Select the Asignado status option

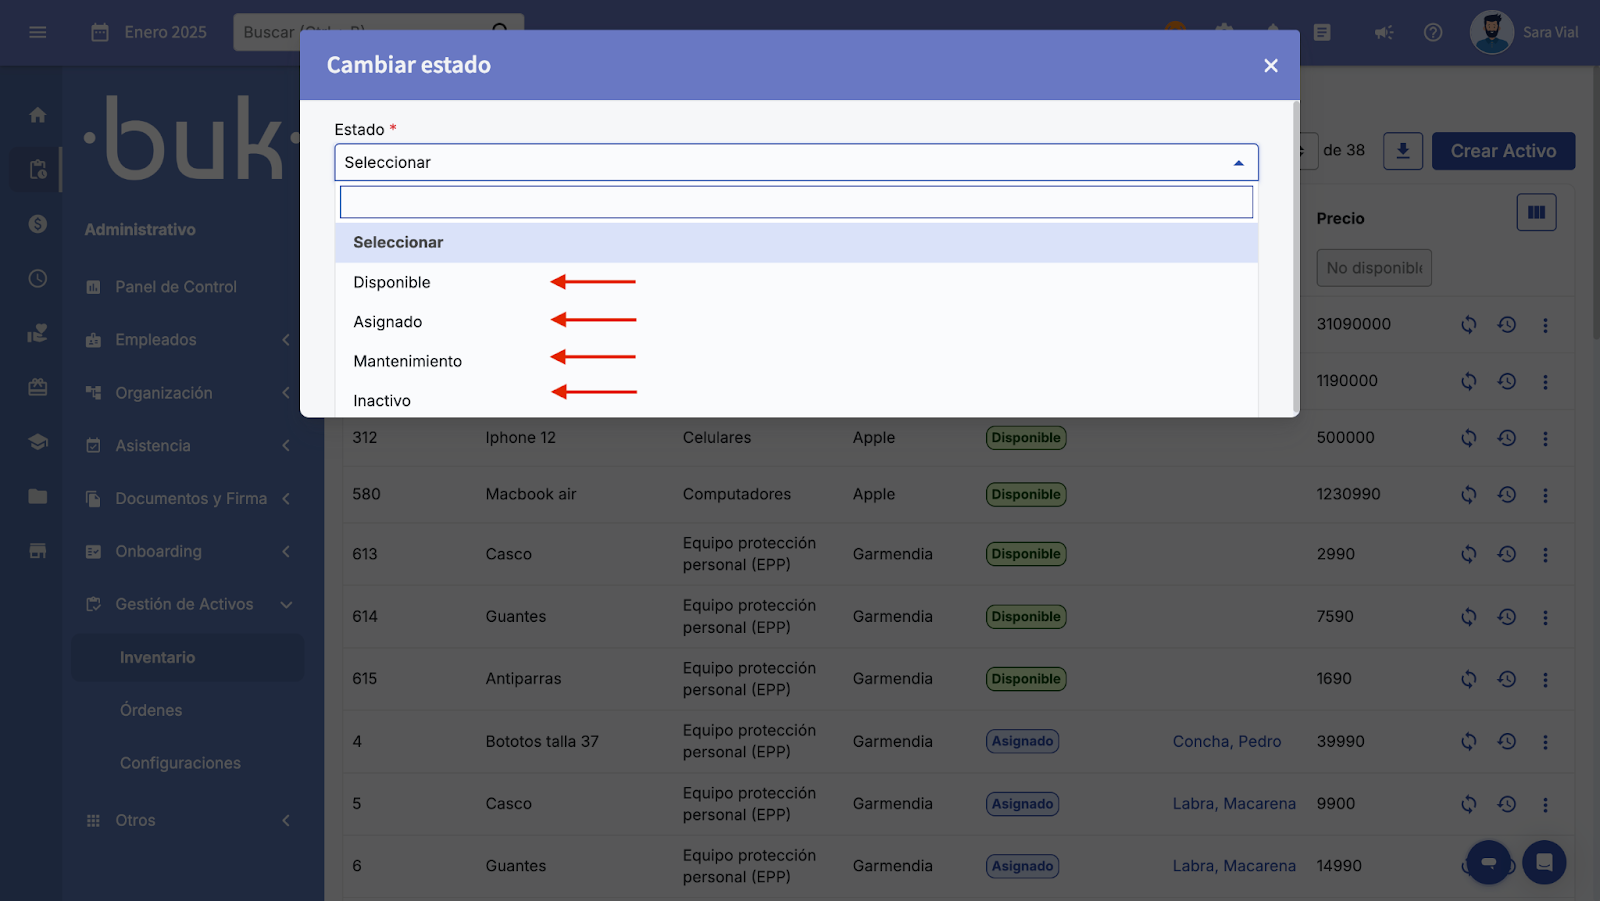388,322
